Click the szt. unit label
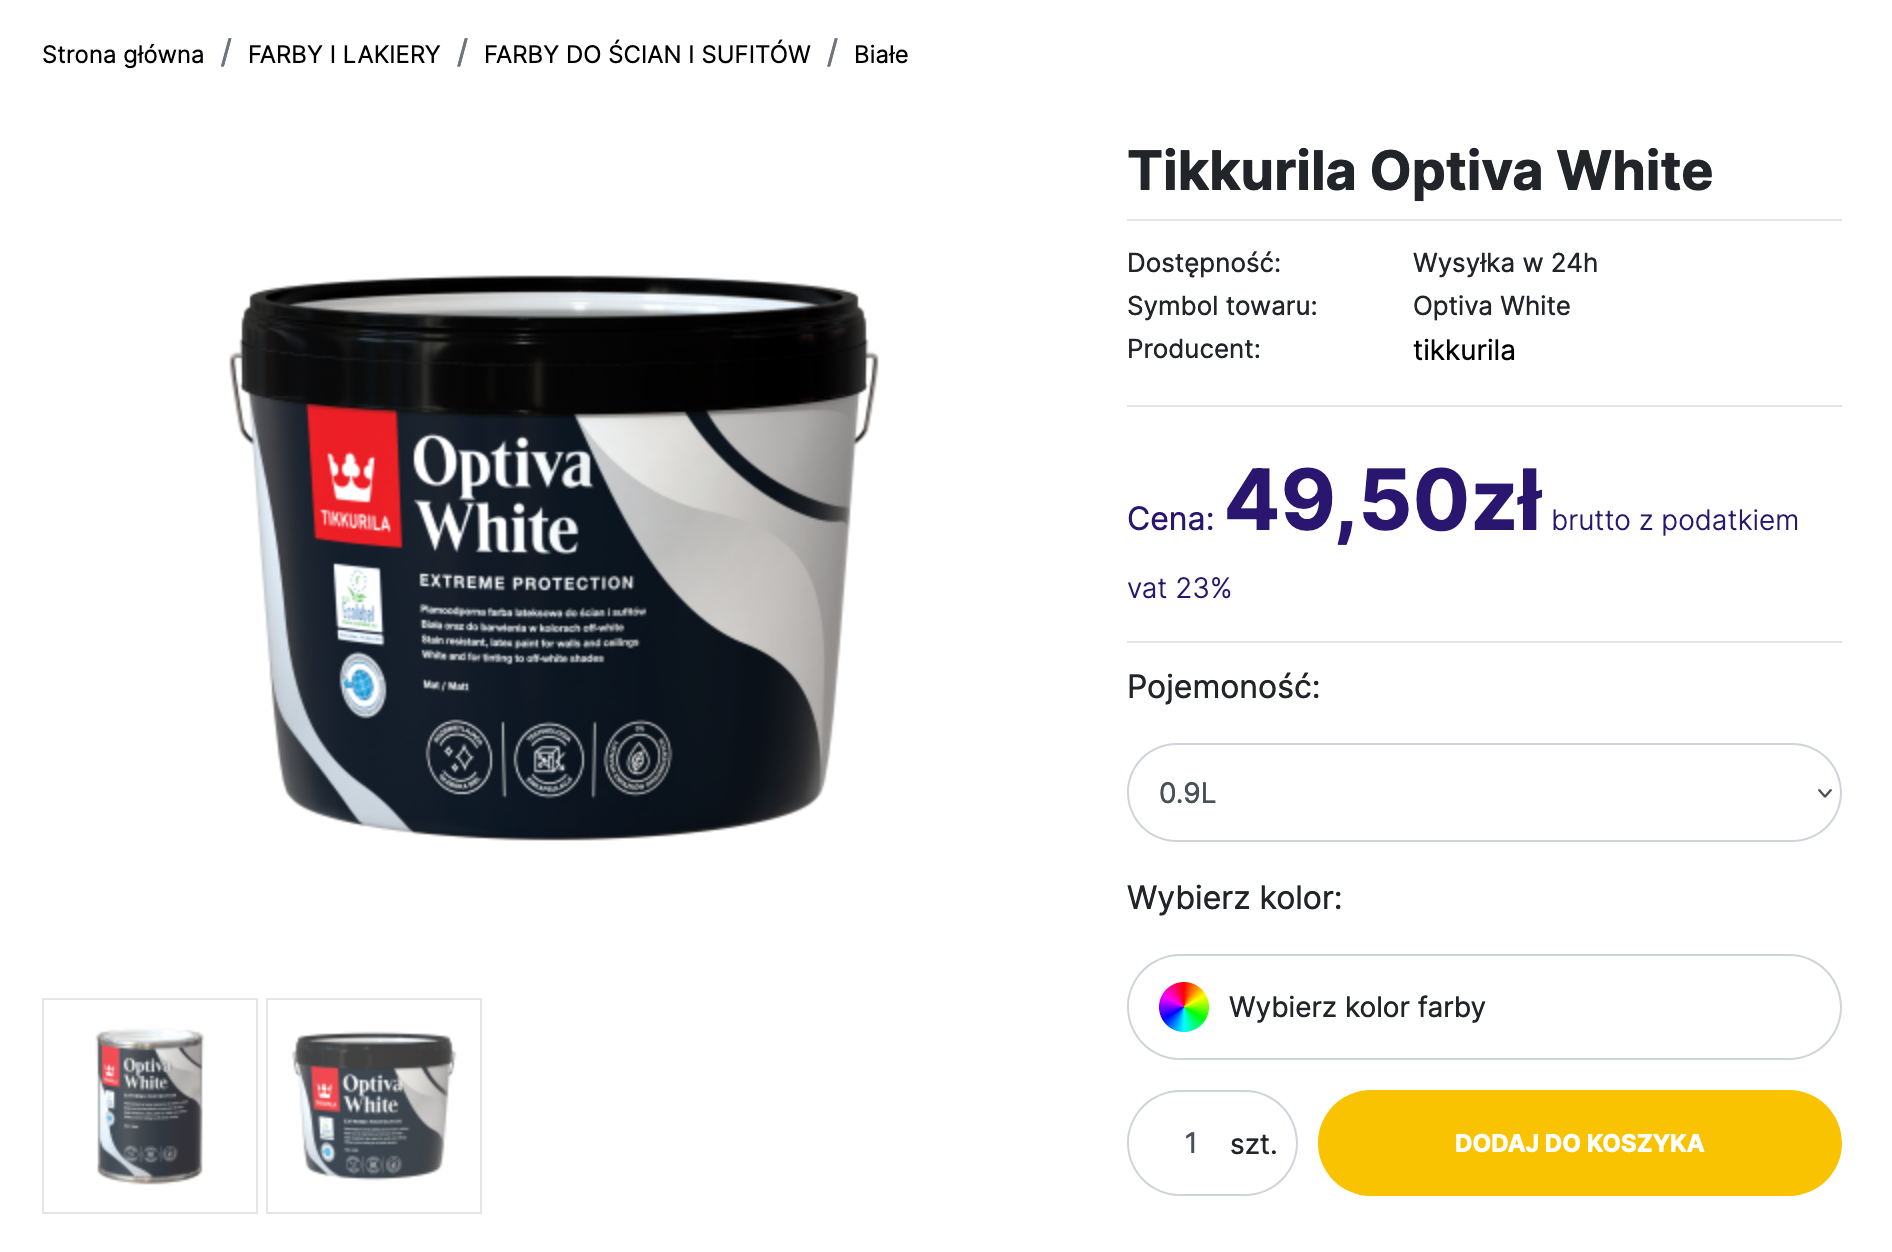Screen dimensions: 1892x1252 (1254, 1144)
